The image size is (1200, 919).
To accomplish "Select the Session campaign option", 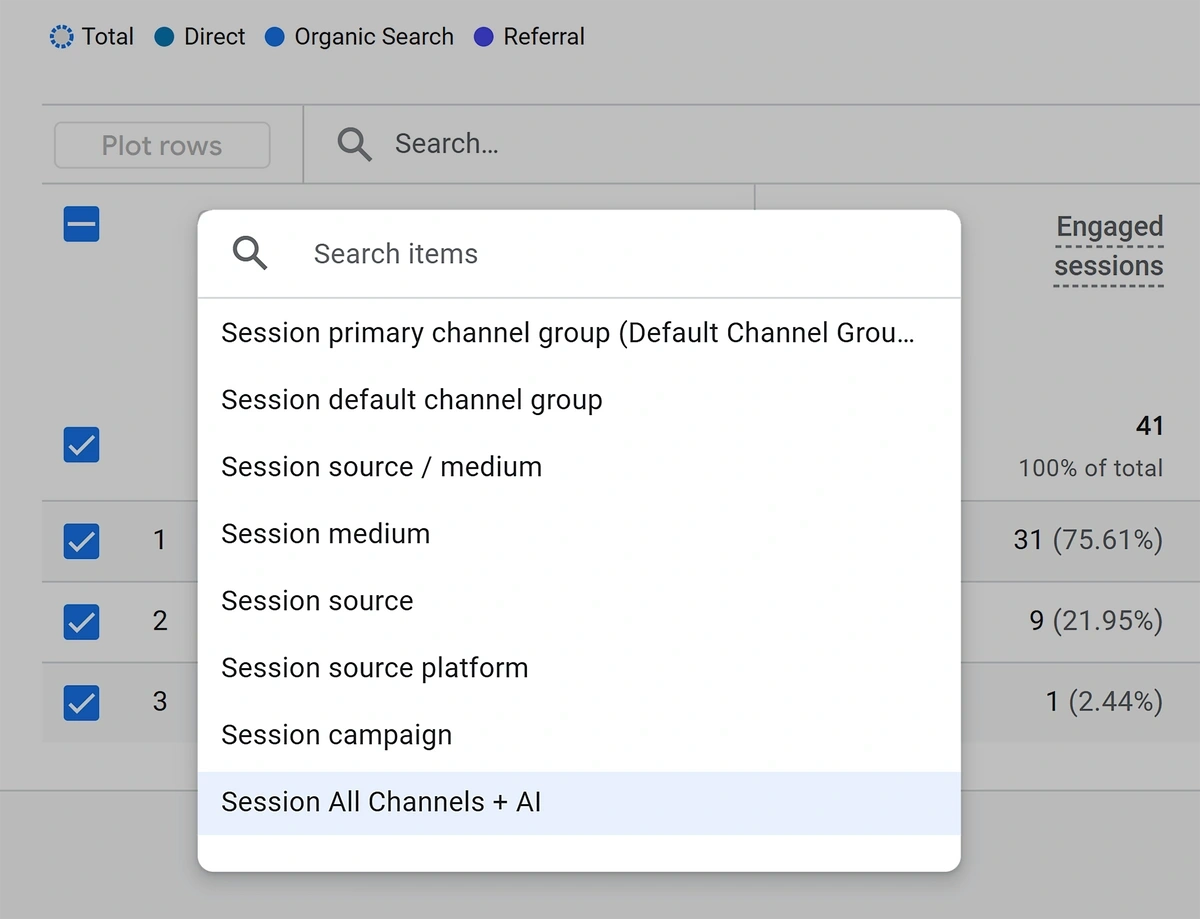I will point(579,735).
